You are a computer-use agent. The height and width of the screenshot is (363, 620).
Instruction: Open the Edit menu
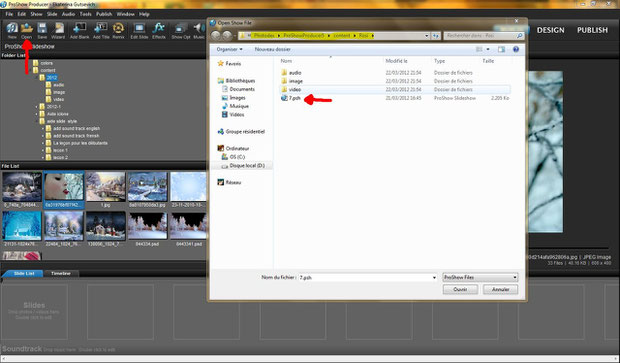[22, 14]
